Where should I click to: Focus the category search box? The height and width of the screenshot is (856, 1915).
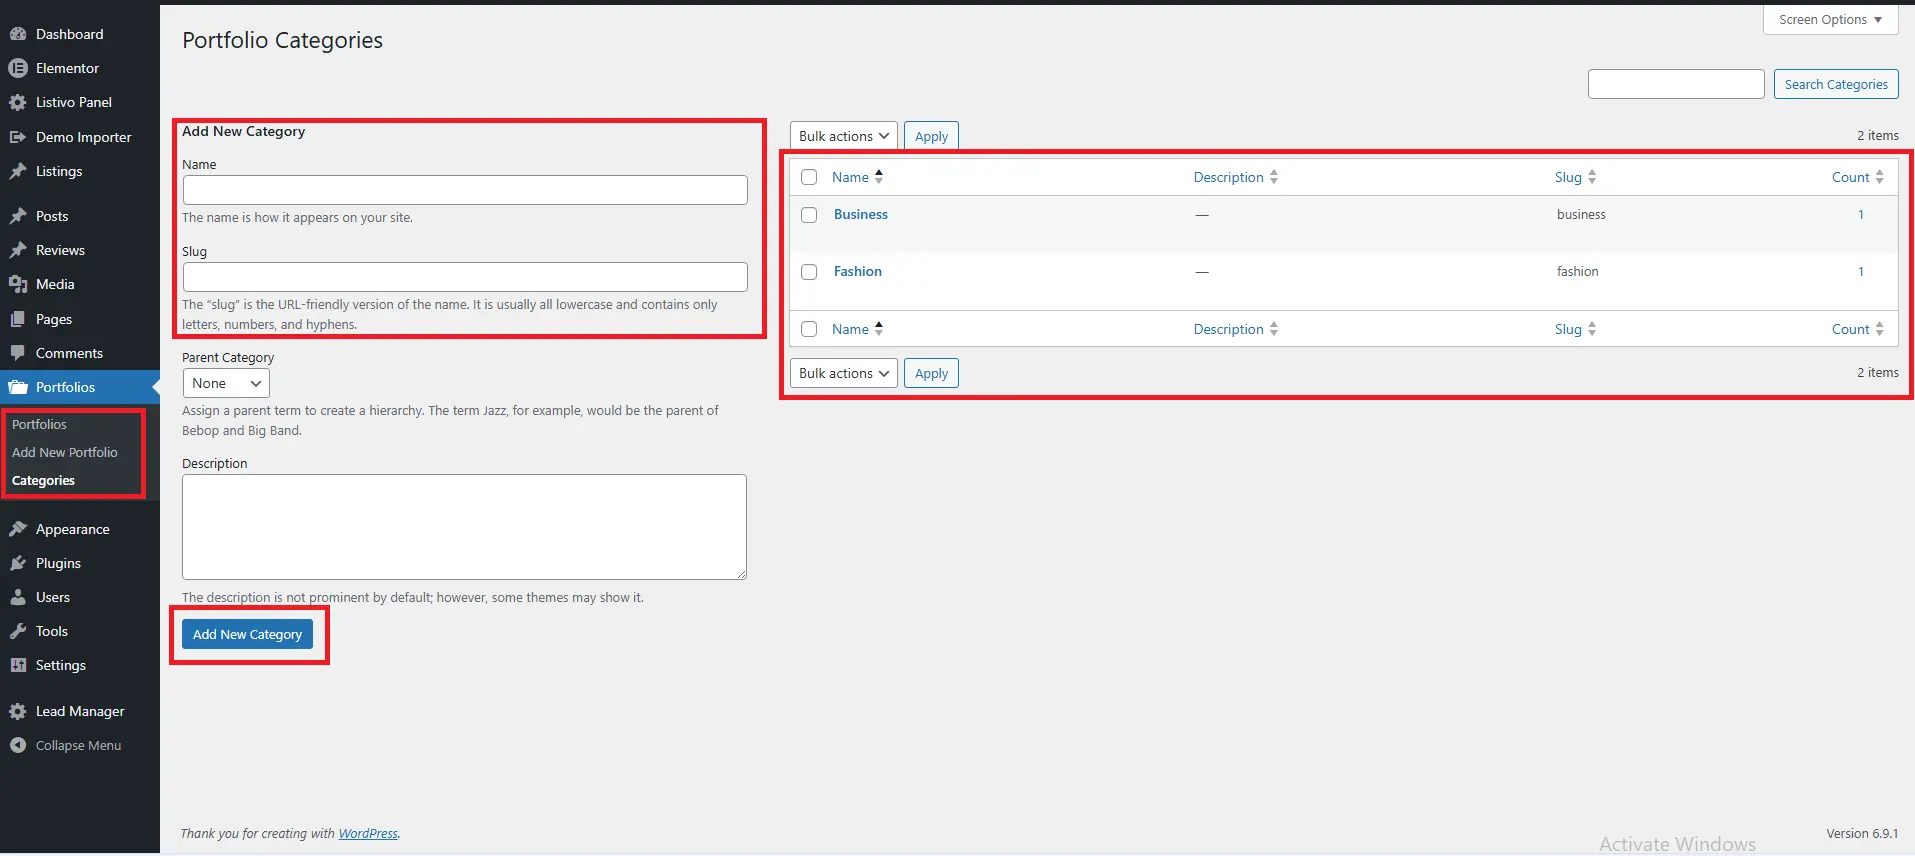[x=1676, y=84]
